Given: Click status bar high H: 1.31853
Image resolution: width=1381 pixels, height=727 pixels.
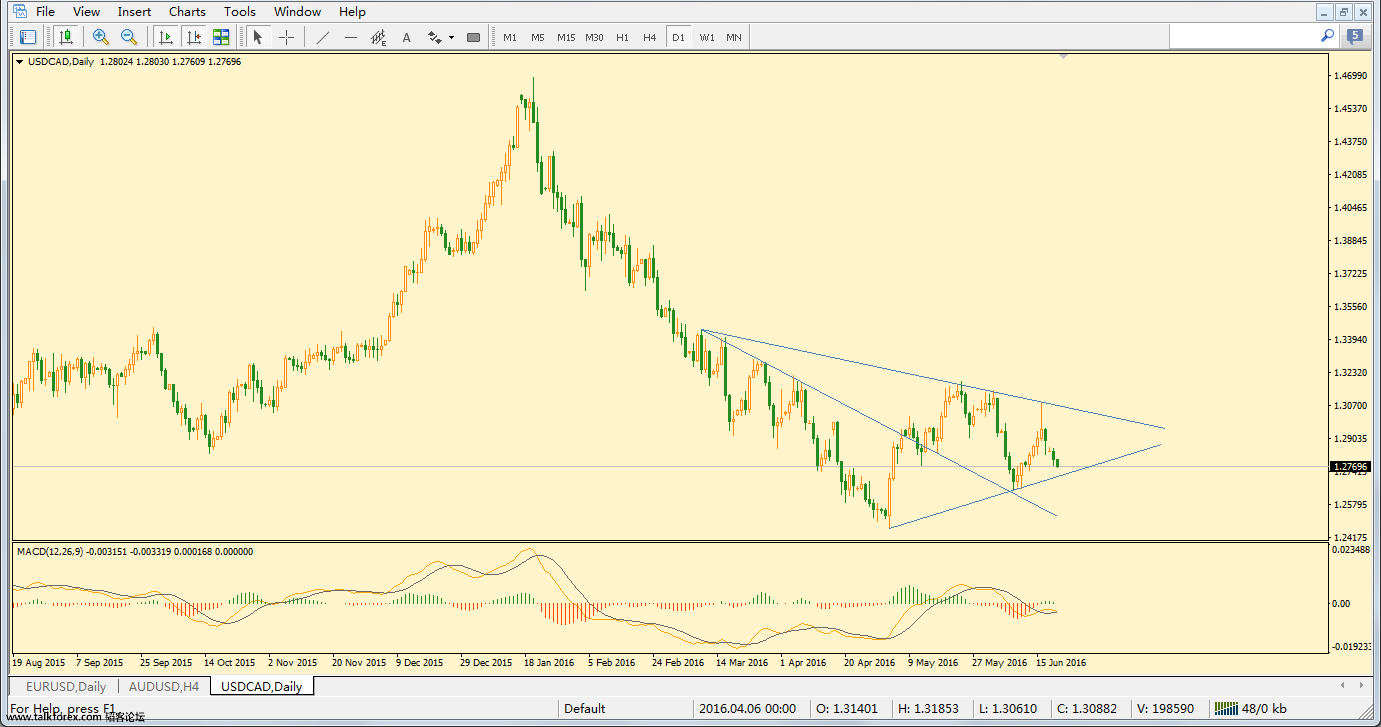Looking at the screenshot, I should pos(928,709).
